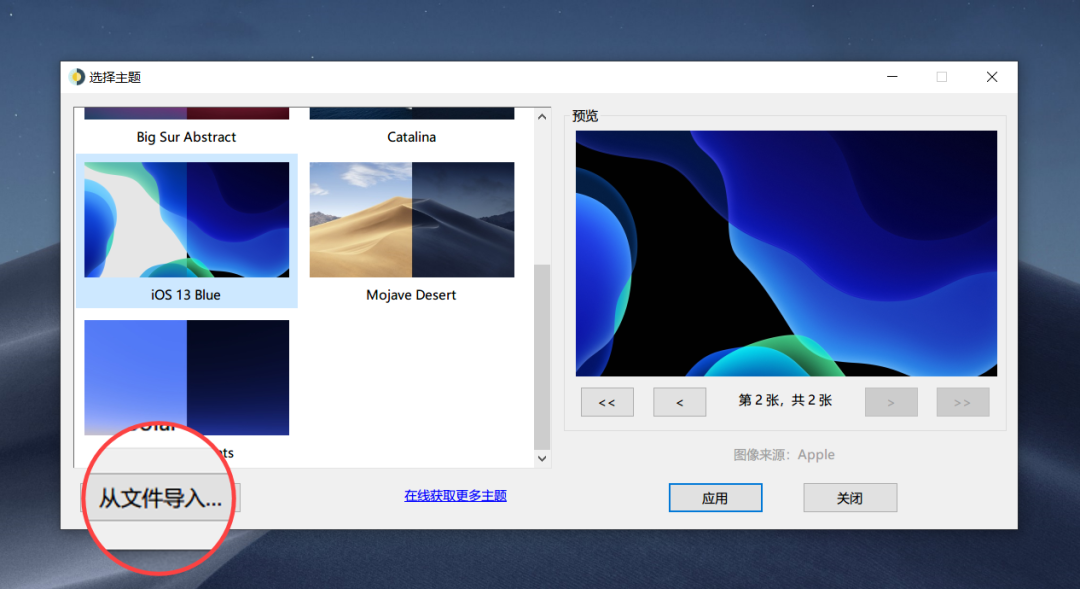Viewport: 1080px width, 589px height.
Task: Click the 从文件导入... import button
Action: pyautogui.click(x=160, y=497)
